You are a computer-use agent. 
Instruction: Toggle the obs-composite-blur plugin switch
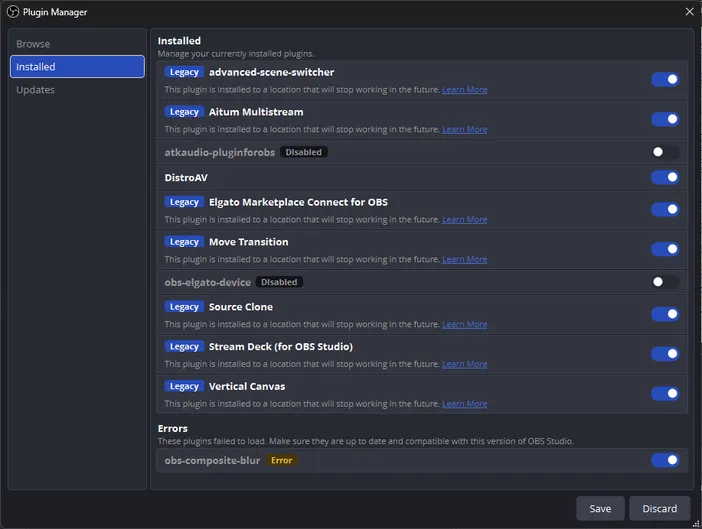665,460
